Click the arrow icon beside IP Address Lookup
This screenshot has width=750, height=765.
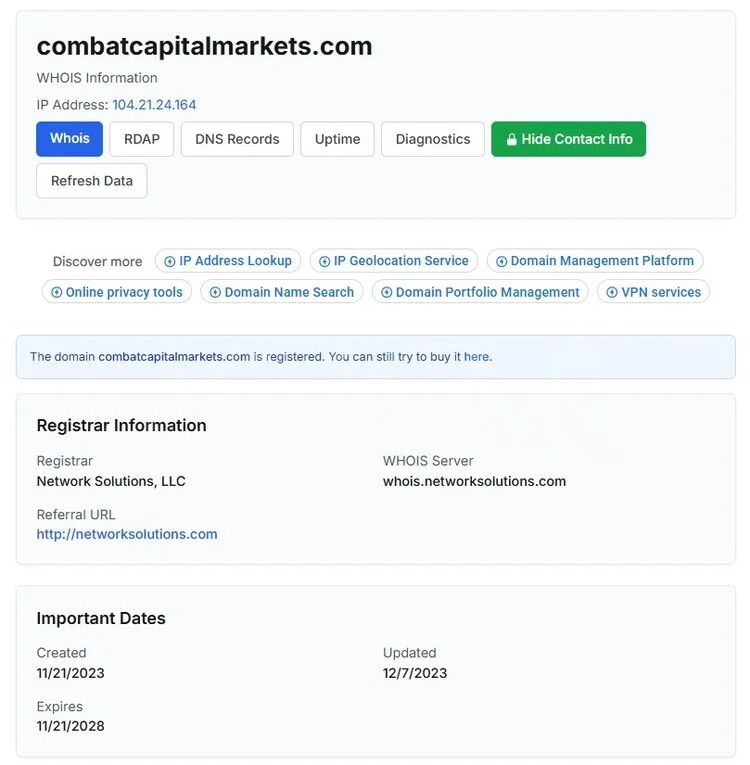[169, 262]
